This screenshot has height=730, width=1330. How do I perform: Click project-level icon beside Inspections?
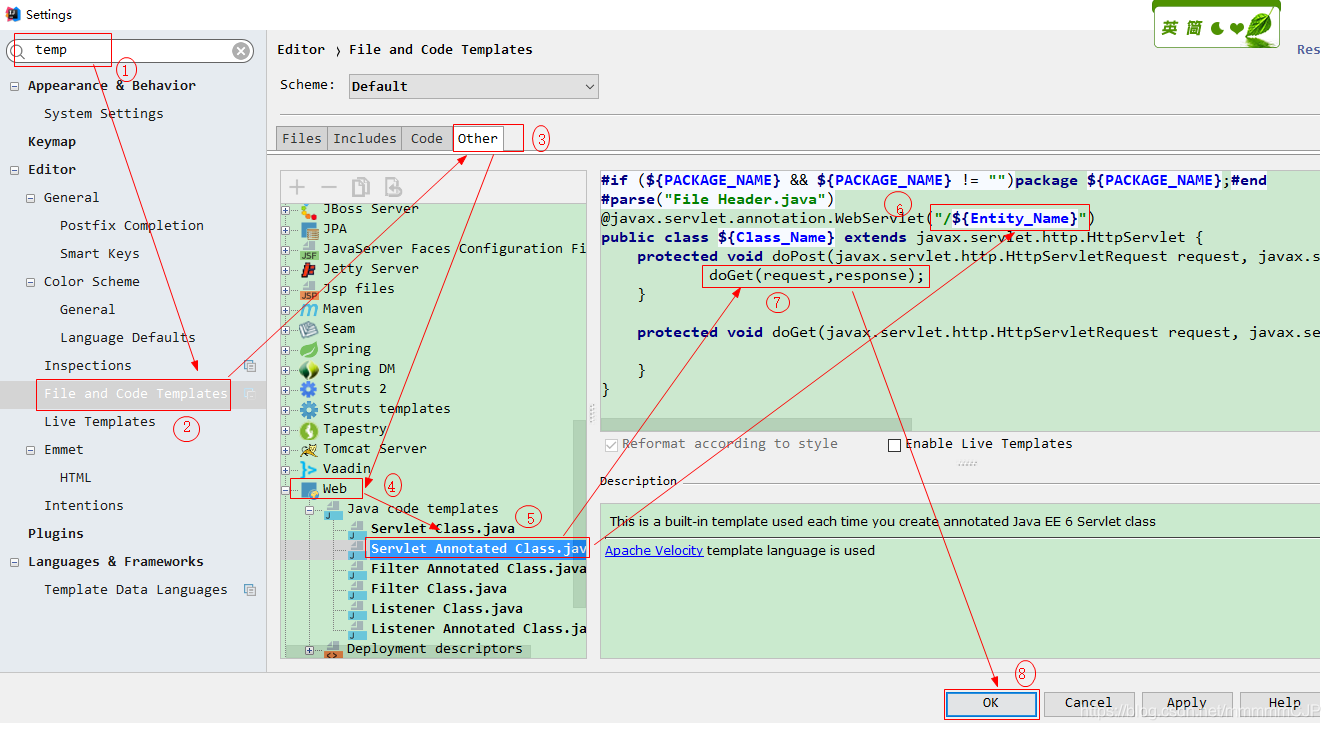(249, 366)
